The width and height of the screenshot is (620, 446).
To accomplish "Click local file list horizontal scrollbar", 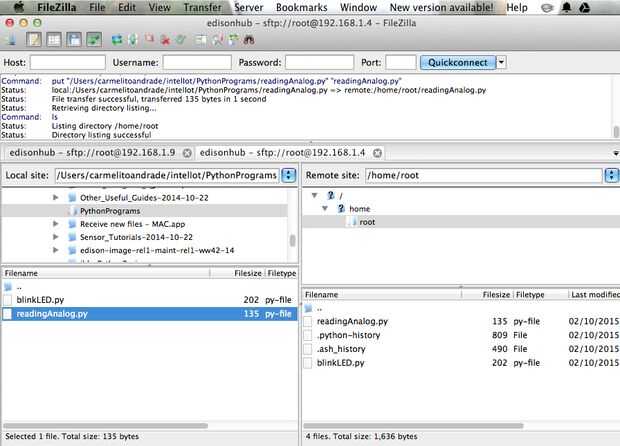I will 106,426.
